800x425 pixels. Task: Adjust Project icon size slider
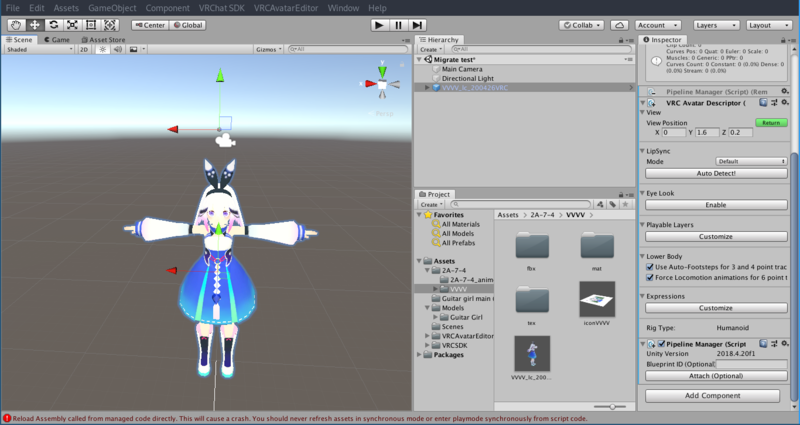[611, 407]
